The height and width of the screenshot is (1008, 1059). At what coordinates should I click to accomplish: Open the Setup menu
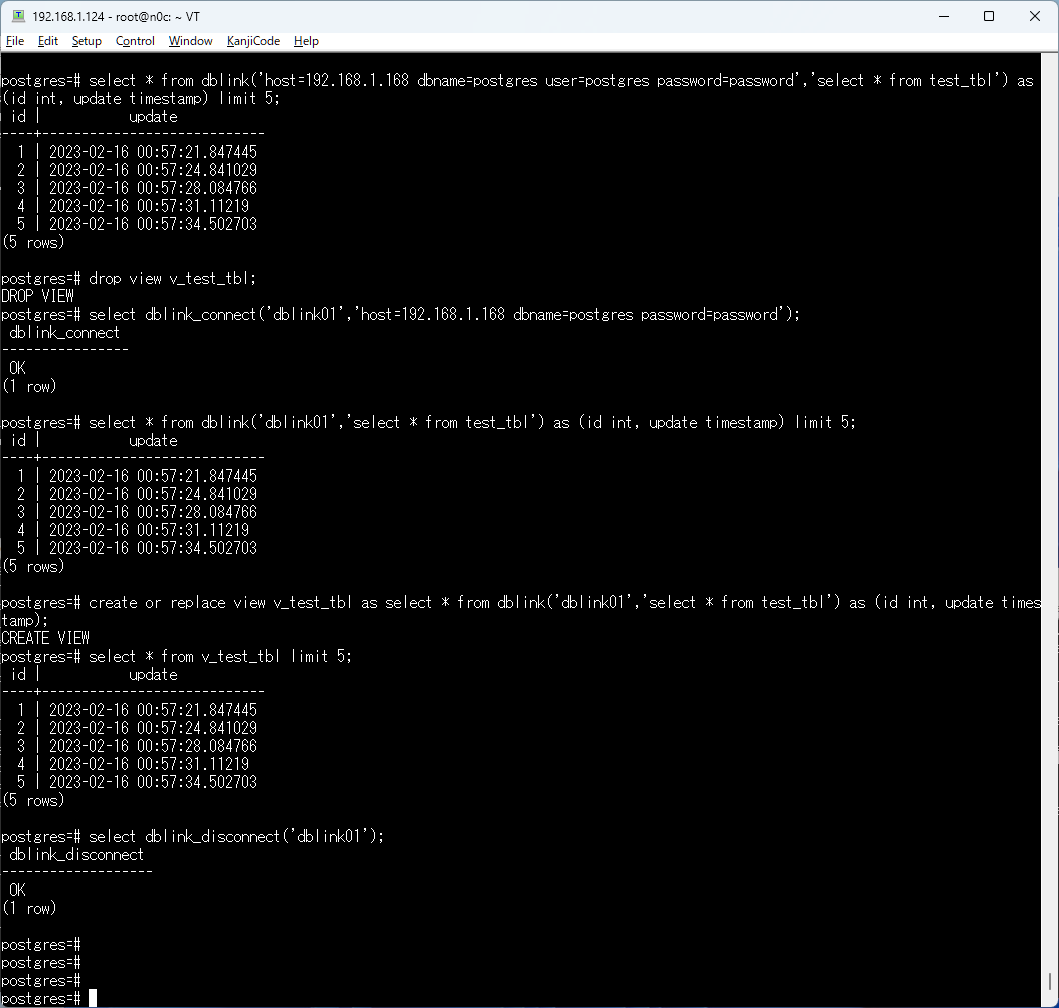click(x=87, y=41)
